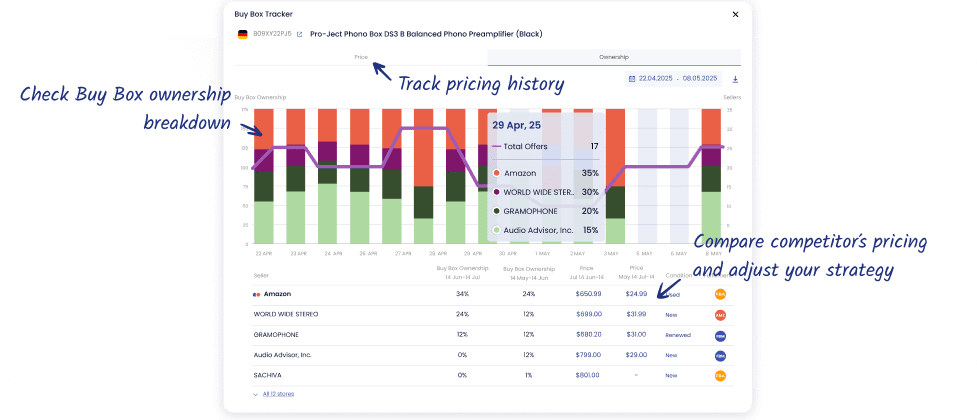Screen dimensions: 977x420
Task: Click the 22 APR bar in the chart
Action: coord(264,180)
